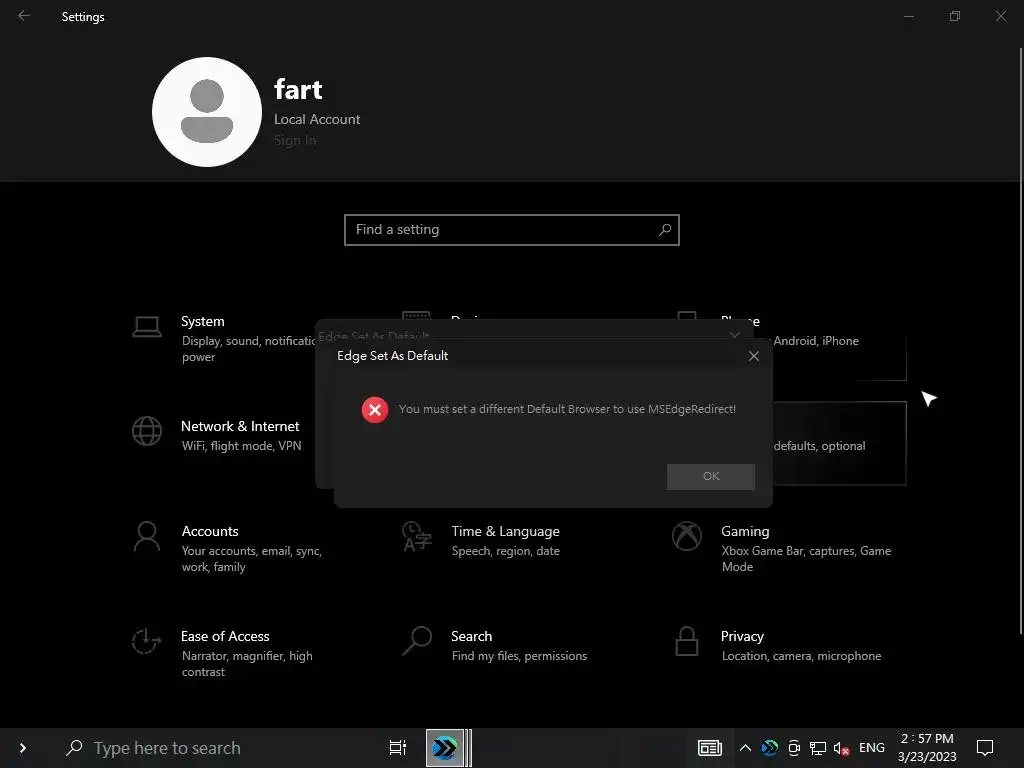1024x768 pixels.
Task: Click the Search magnifier settings icon
Action: 417,641
